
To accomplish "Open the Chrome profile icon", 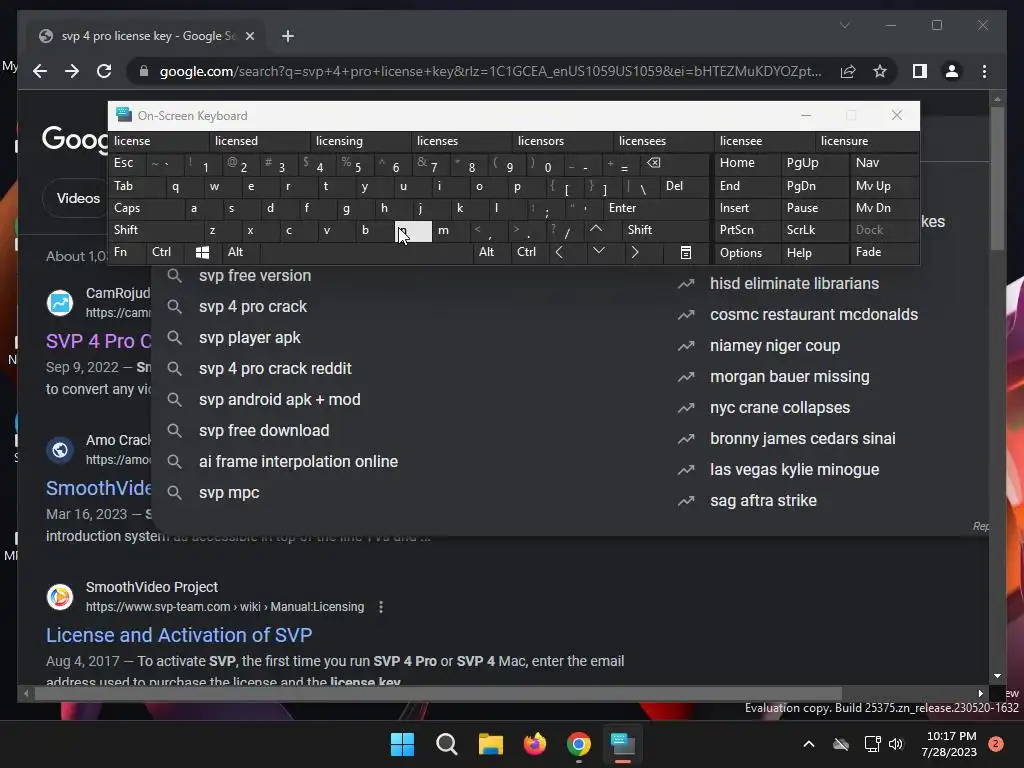I will coord(952,71).
